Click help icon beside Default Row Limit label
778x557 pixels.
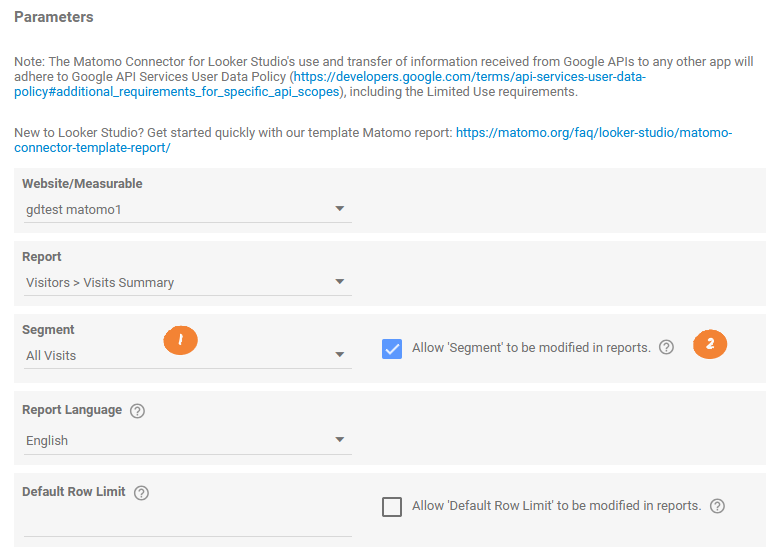click(141, 492)
